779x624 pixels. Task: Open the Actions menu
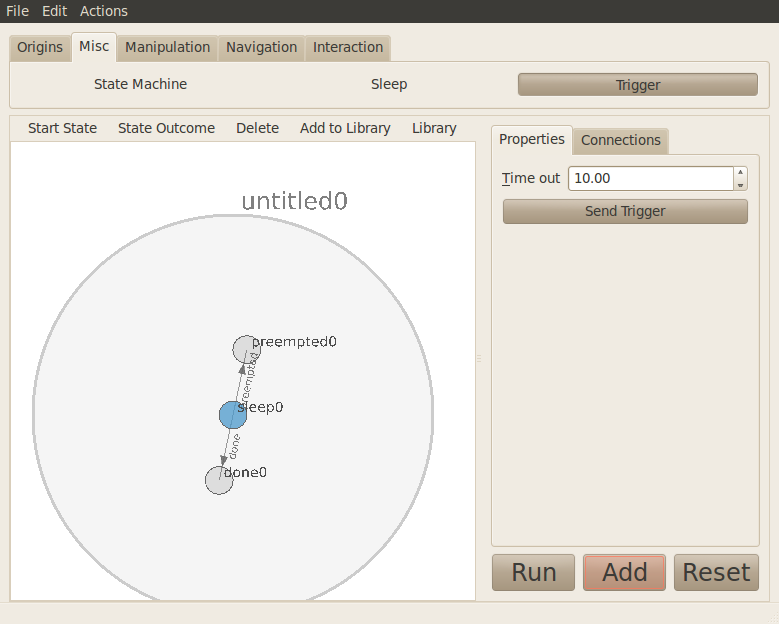[104, 11]
